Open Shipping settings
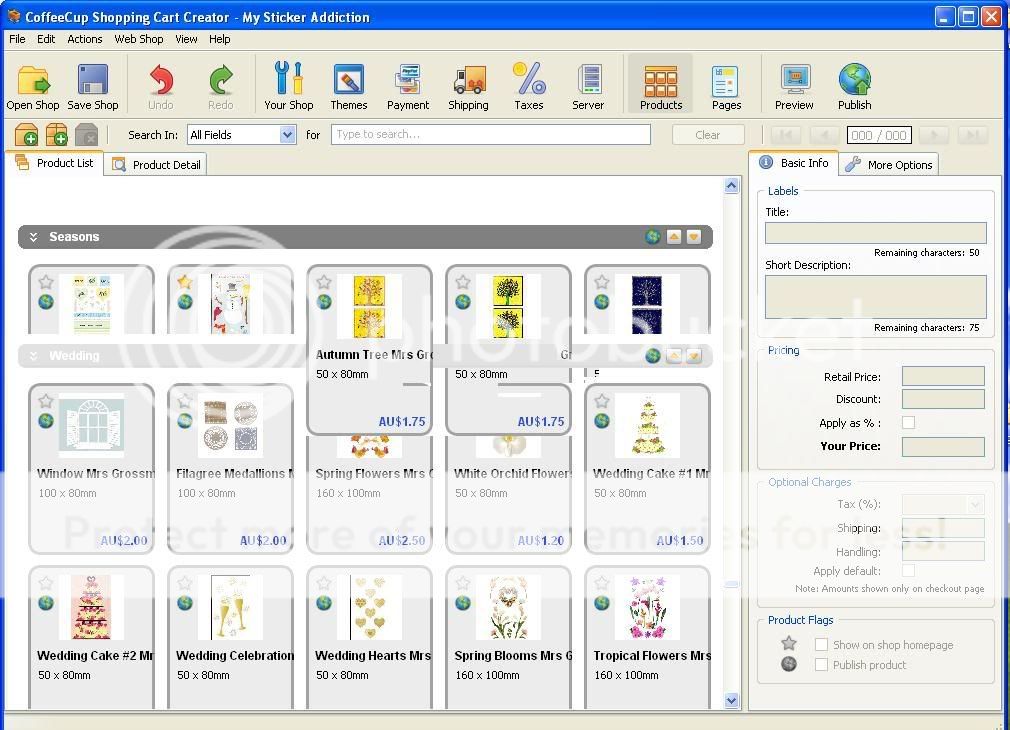1010x730 pixels. [468, 86]
